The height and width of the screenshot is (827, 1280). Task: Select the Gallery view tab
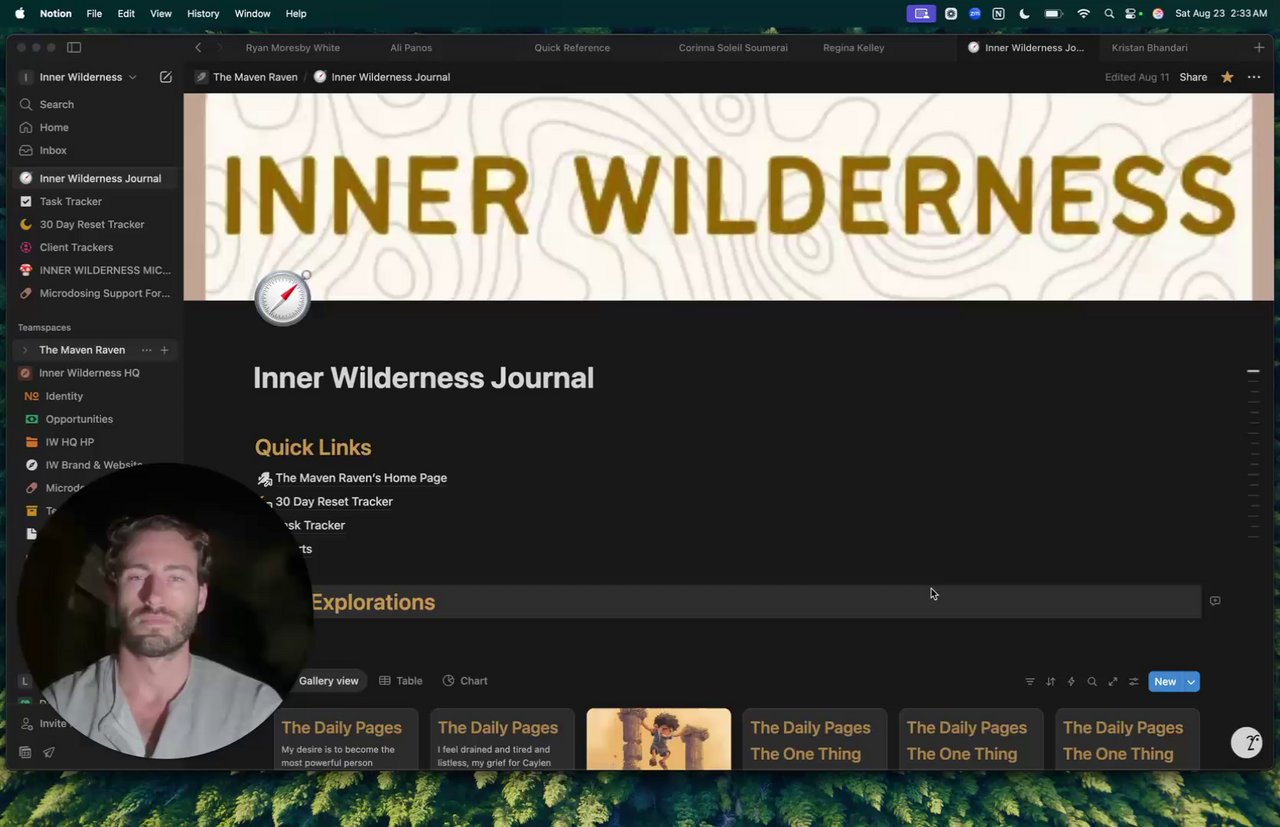328,681
